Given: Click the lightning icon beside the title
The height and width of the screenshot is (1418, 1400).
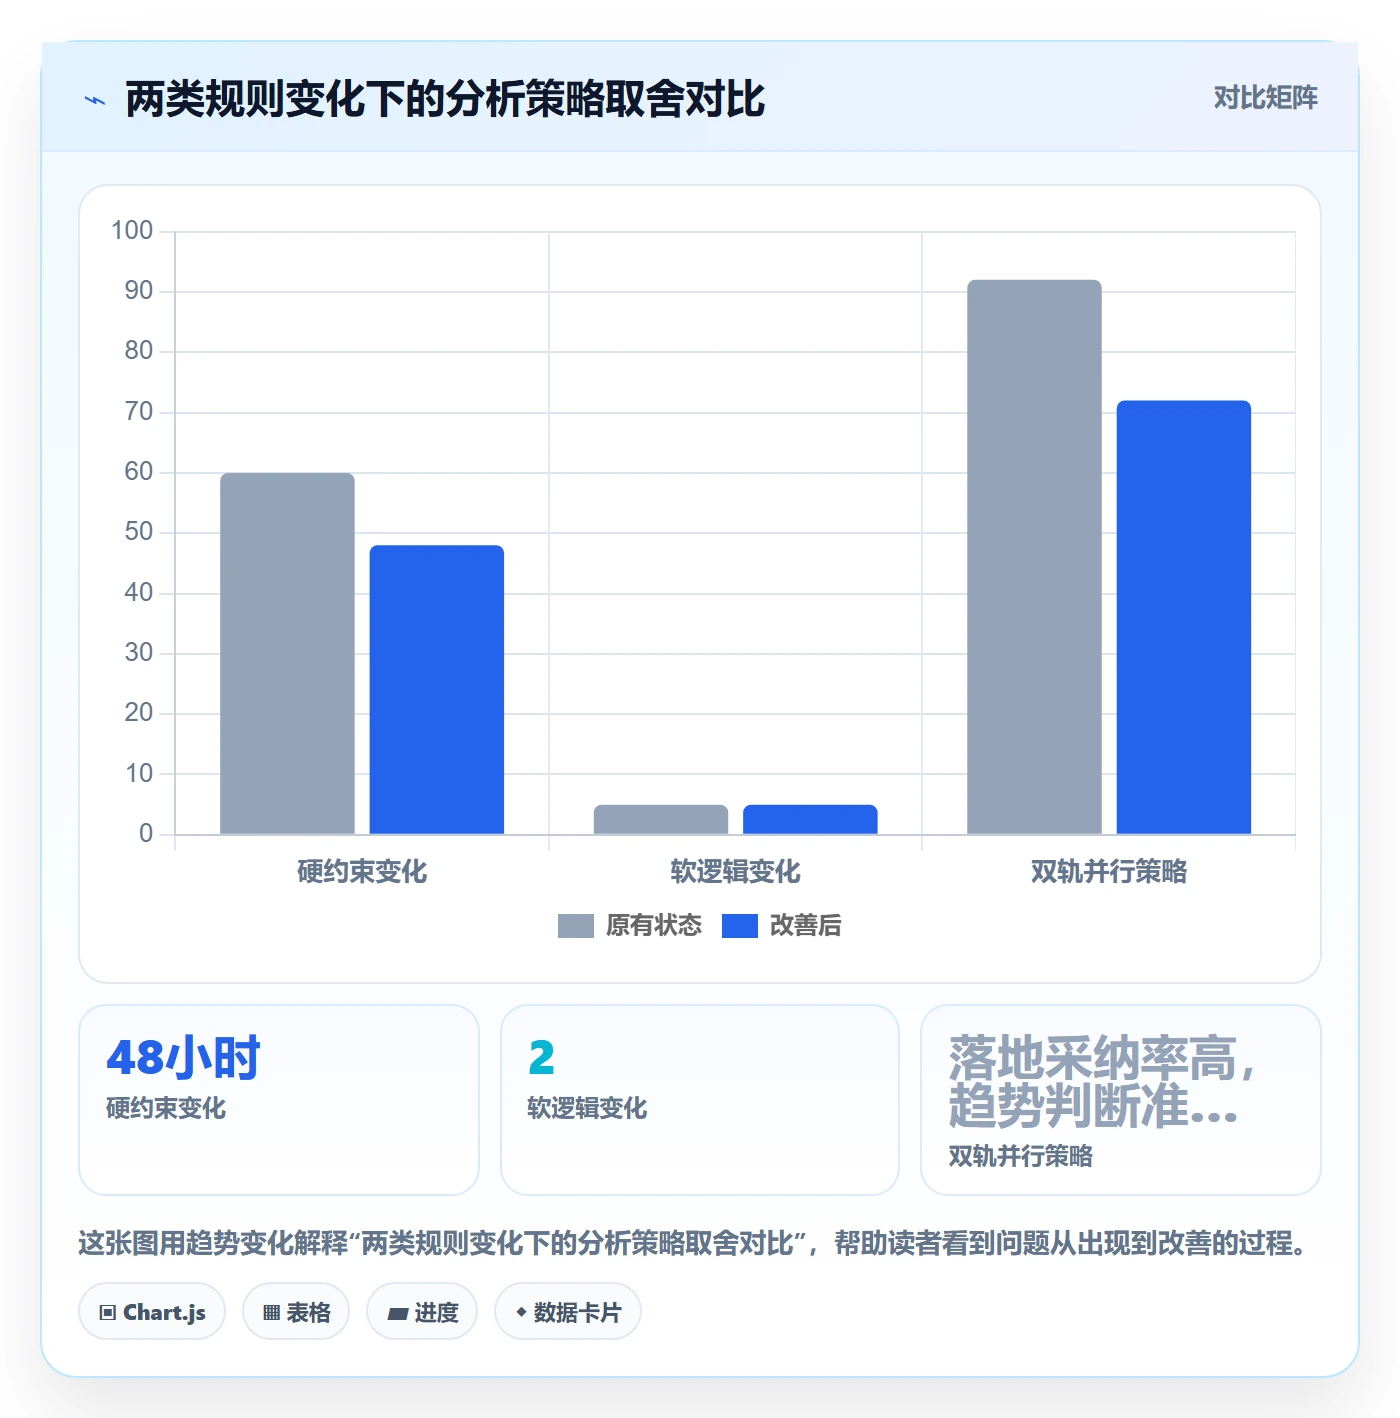Looking at the screenshot, I should coord(95,100).
